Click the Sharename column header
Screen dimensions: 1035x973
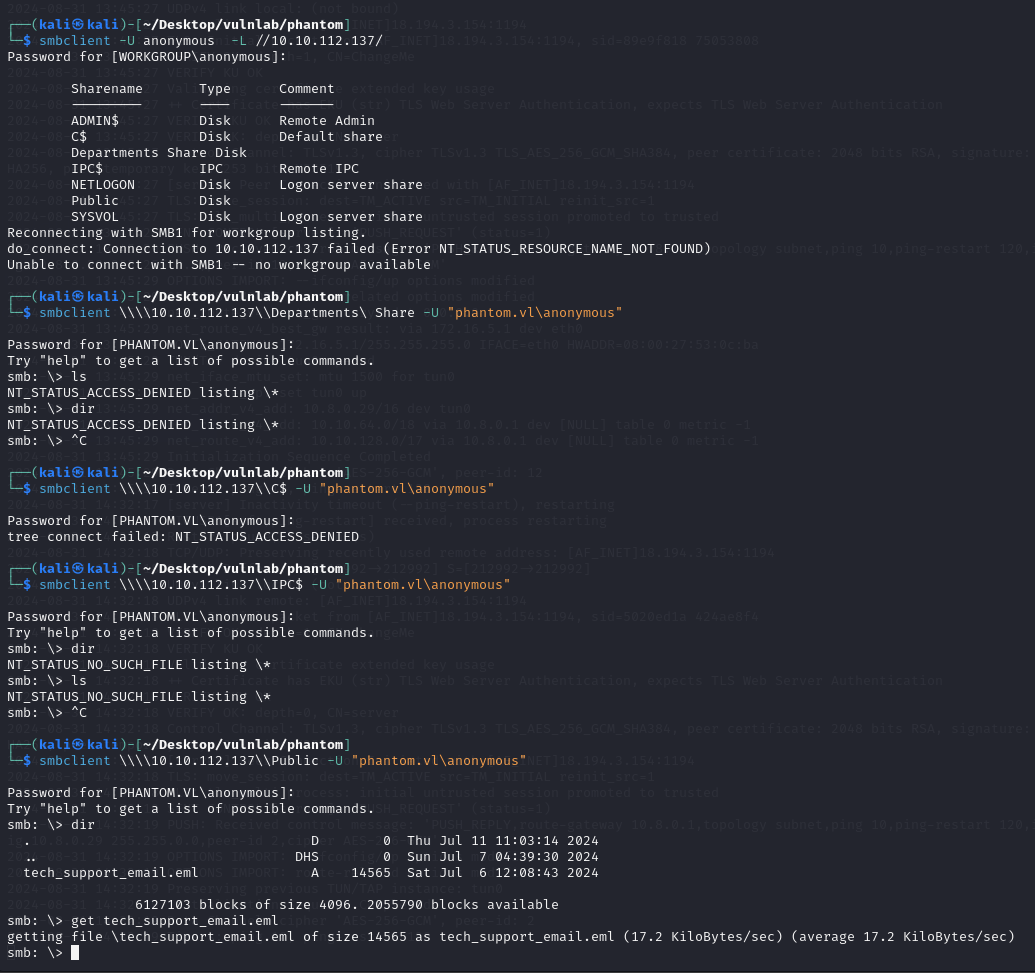click(106, 89)
